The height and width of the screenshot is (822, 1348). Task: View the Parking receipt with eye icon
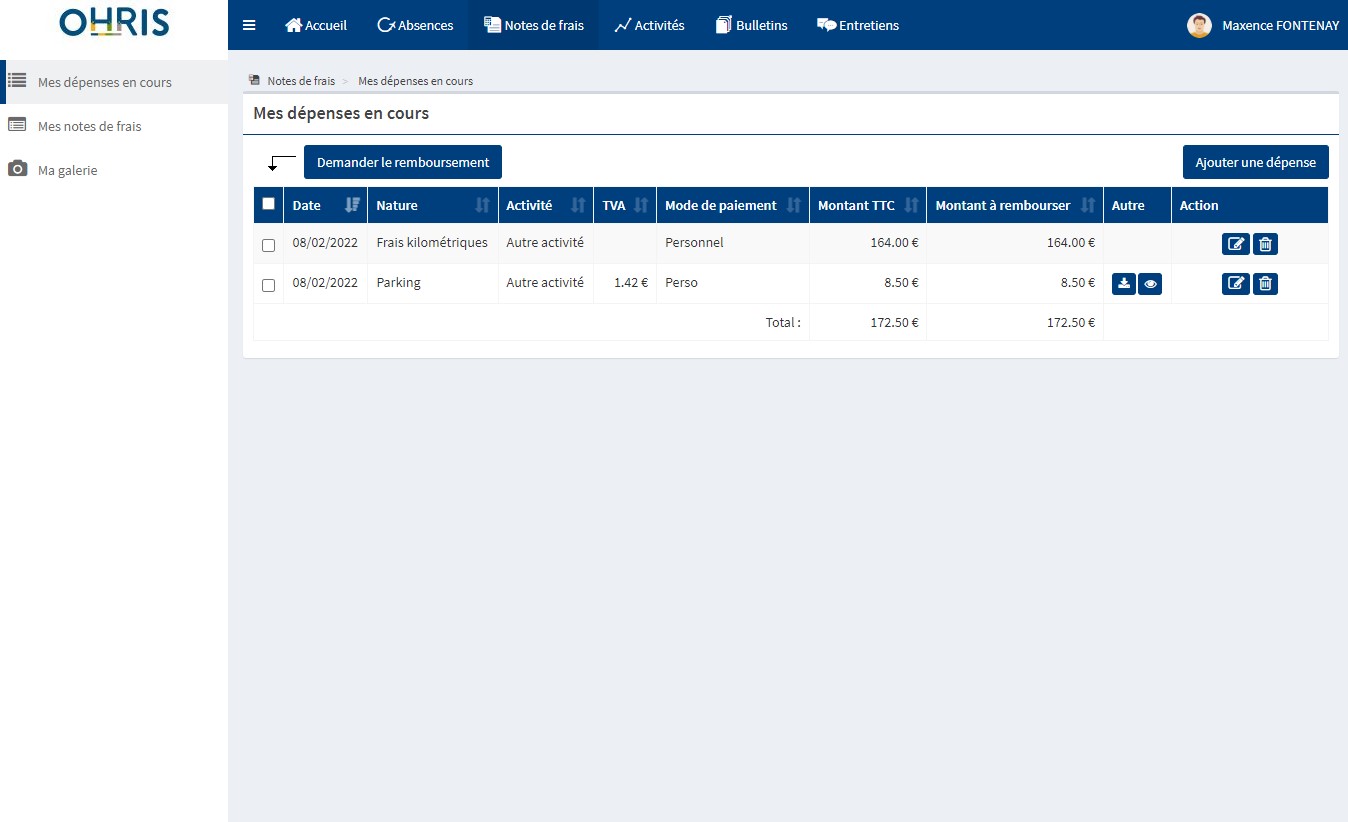click(x=1150, y=284)
